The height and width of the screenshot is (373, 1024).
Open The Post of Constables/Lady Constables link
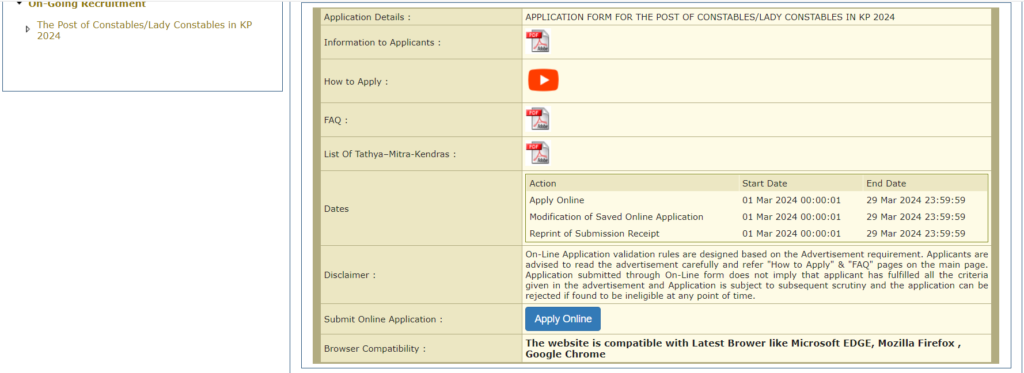point(144,30)
